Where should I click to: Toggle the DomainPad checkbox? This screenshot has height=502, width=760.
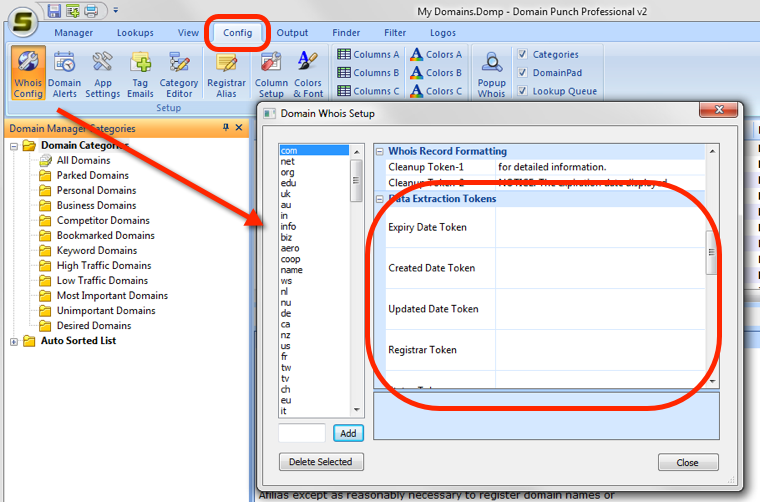[x=522, y=73]
